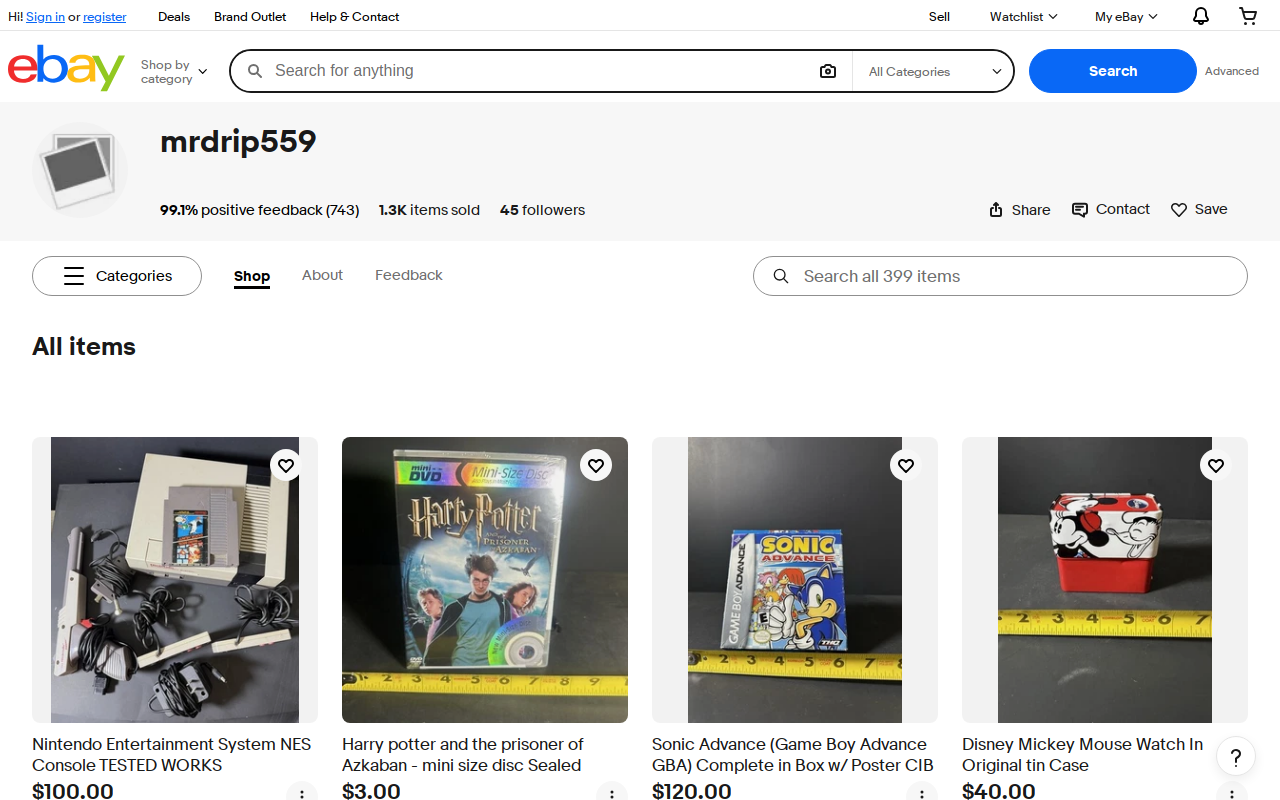Click the Search for anything field
Viewport: 1280px width, 800px height.
[540, 71]
